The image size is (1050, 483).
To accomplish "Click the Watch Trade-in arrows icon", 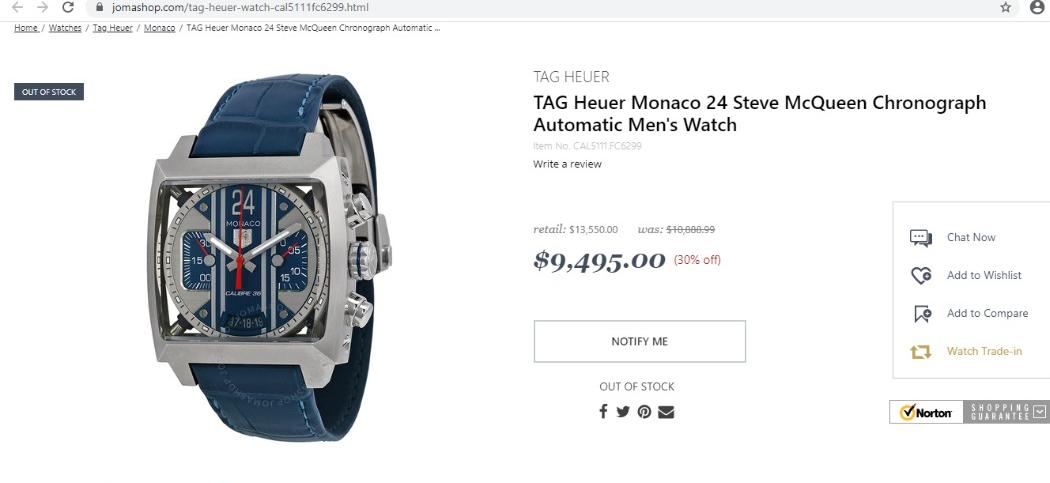I will point(921,352).
